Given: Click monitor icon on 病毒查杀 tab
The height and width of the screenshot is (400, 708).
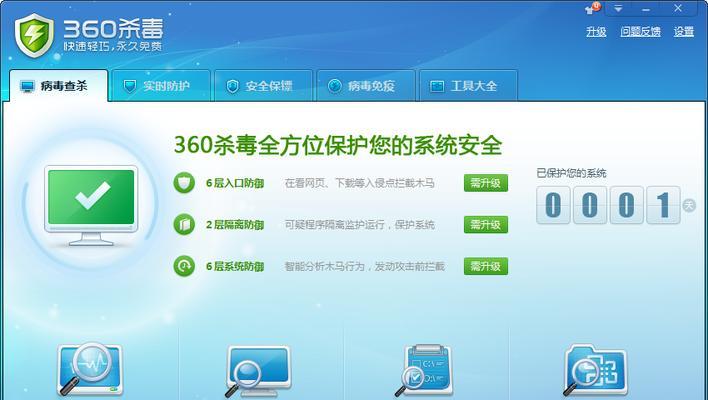Looking at the screenshot, I should point(28,86).
